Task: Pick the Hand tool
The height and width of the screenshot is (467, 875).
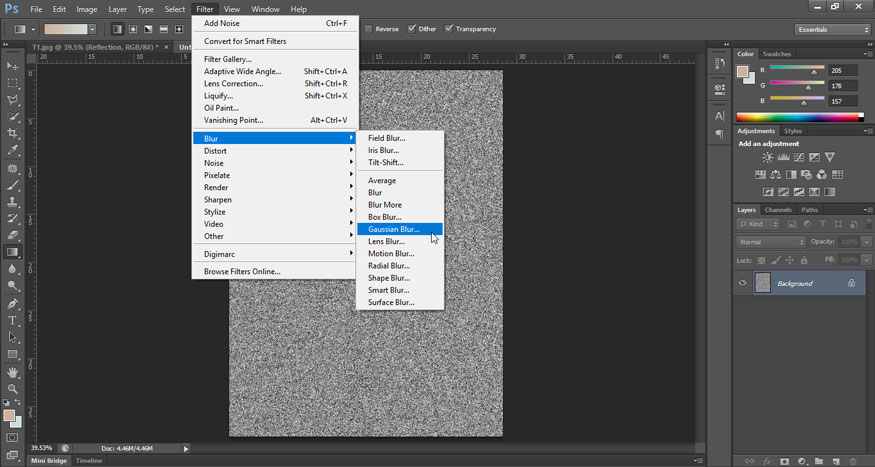Action: 13,372
